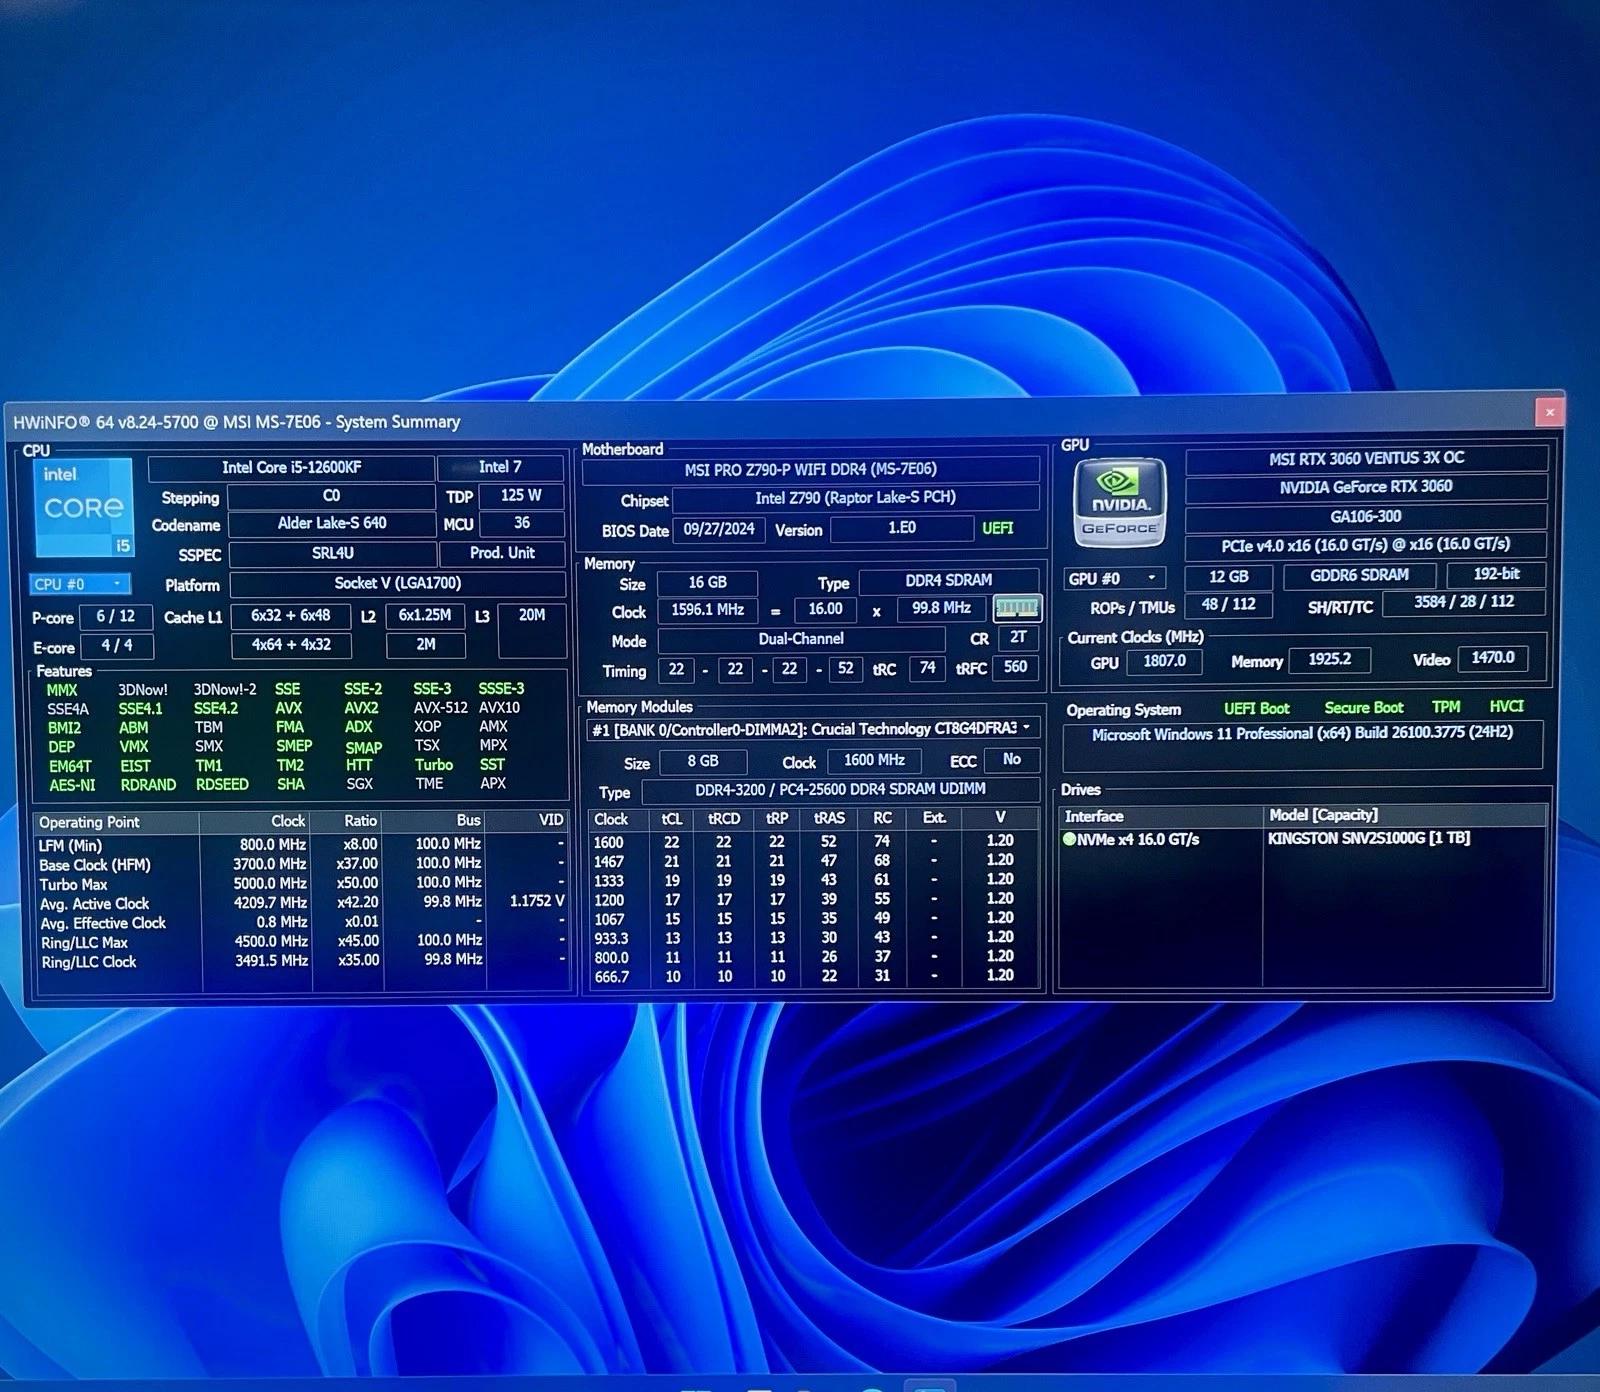Click the module type 'DDR4-3200 / PC4-25600' field
The width and height of the screenshot is (1600, 1392).
tap(840, 790)
